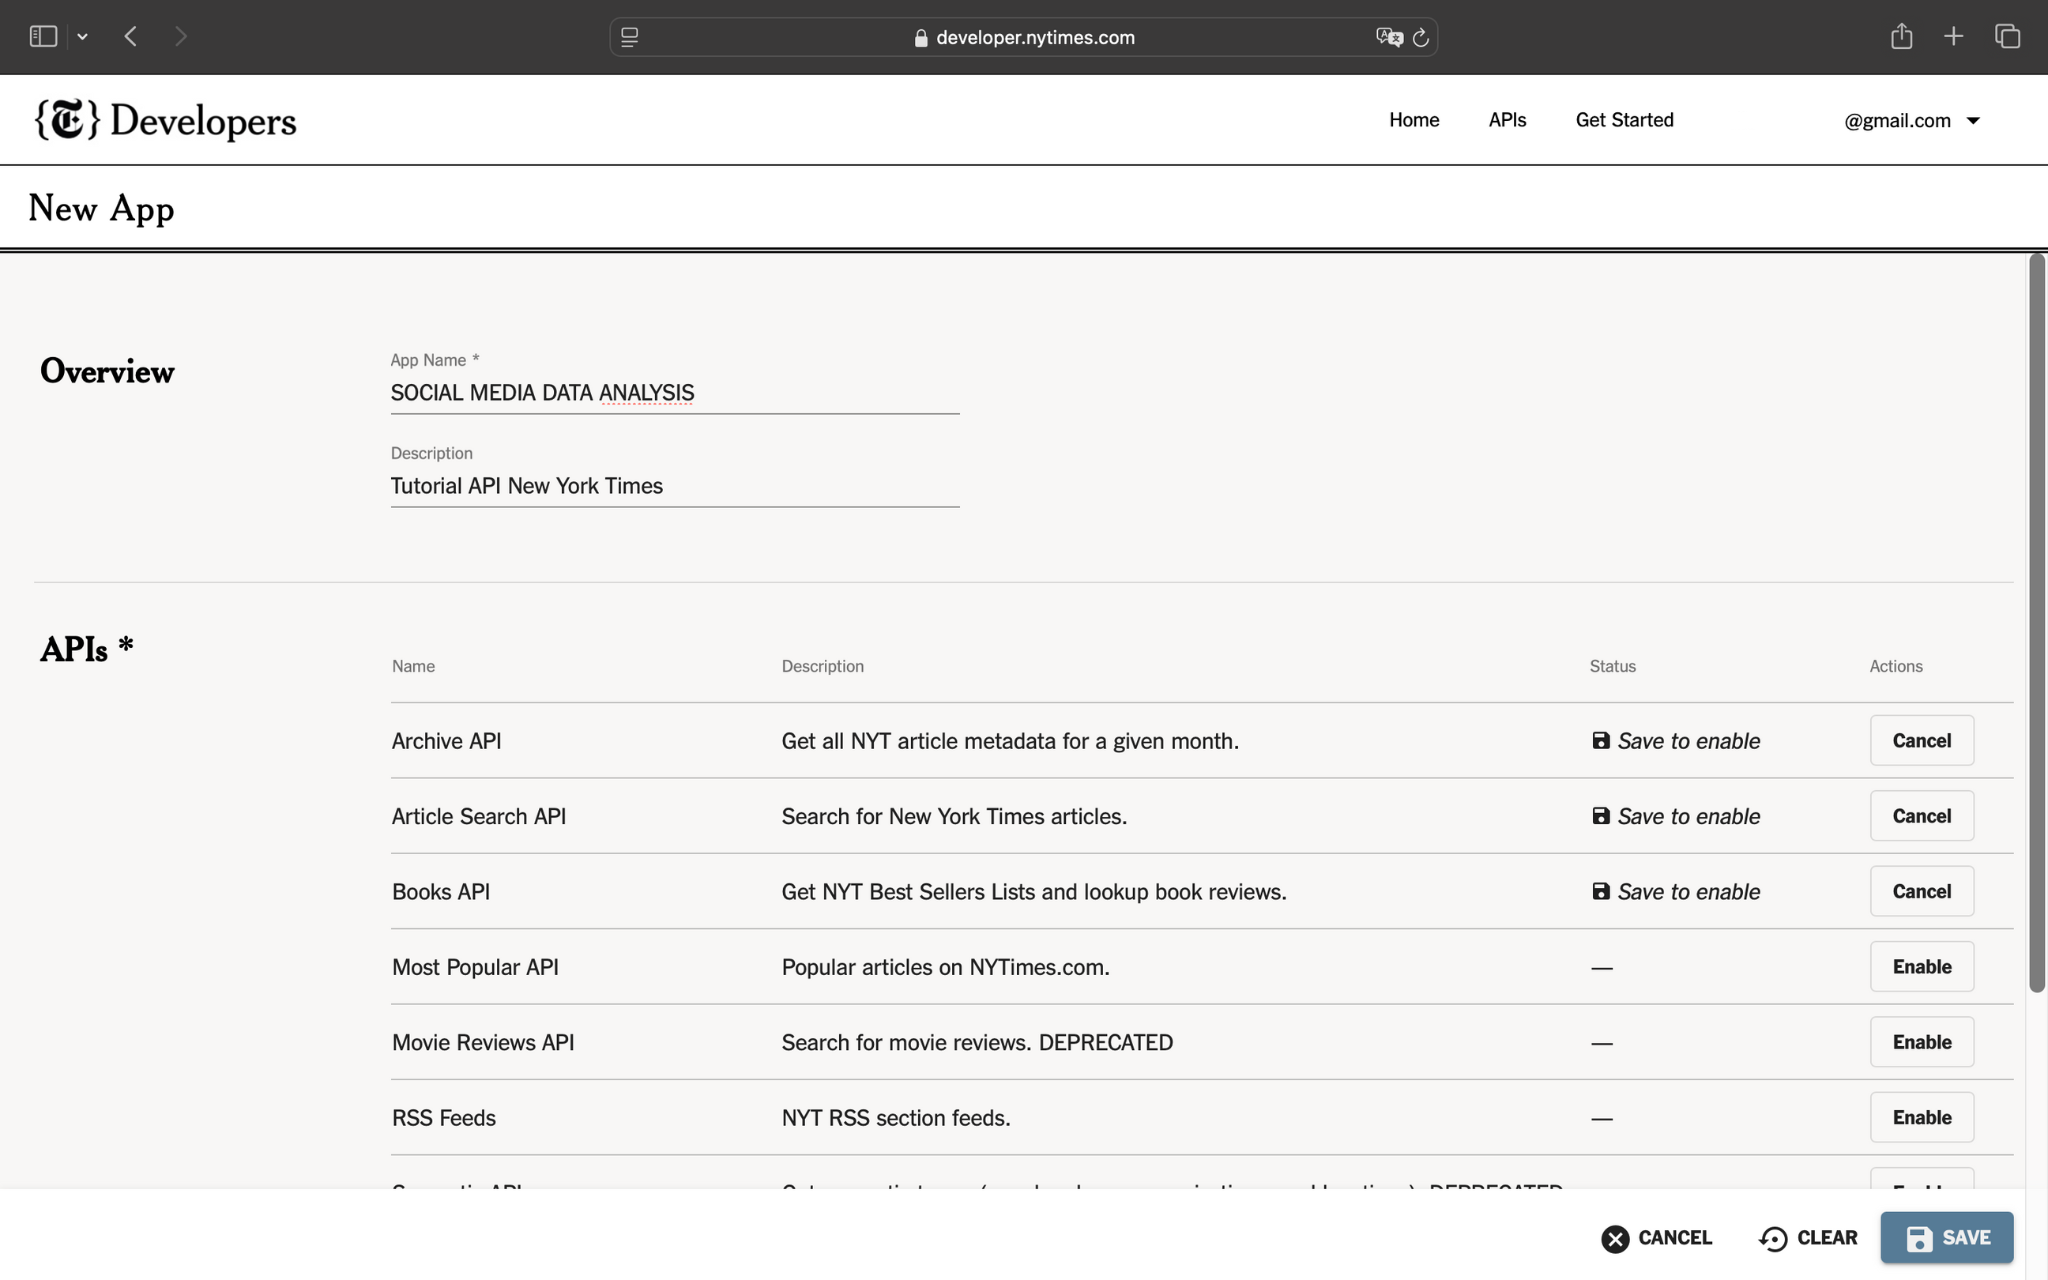Click 'Search for movie reviews. DEPRECATED' description

[x=977, y=1042]
